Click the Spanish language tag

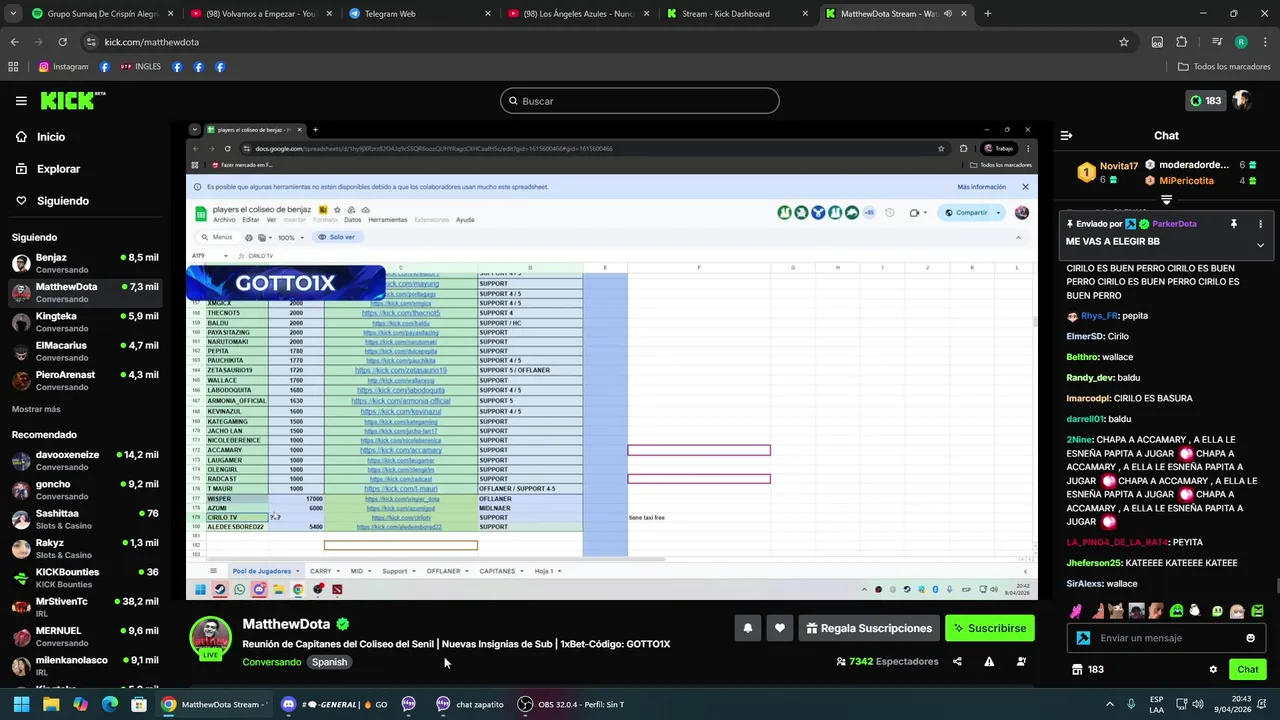(x=329, y=662)
